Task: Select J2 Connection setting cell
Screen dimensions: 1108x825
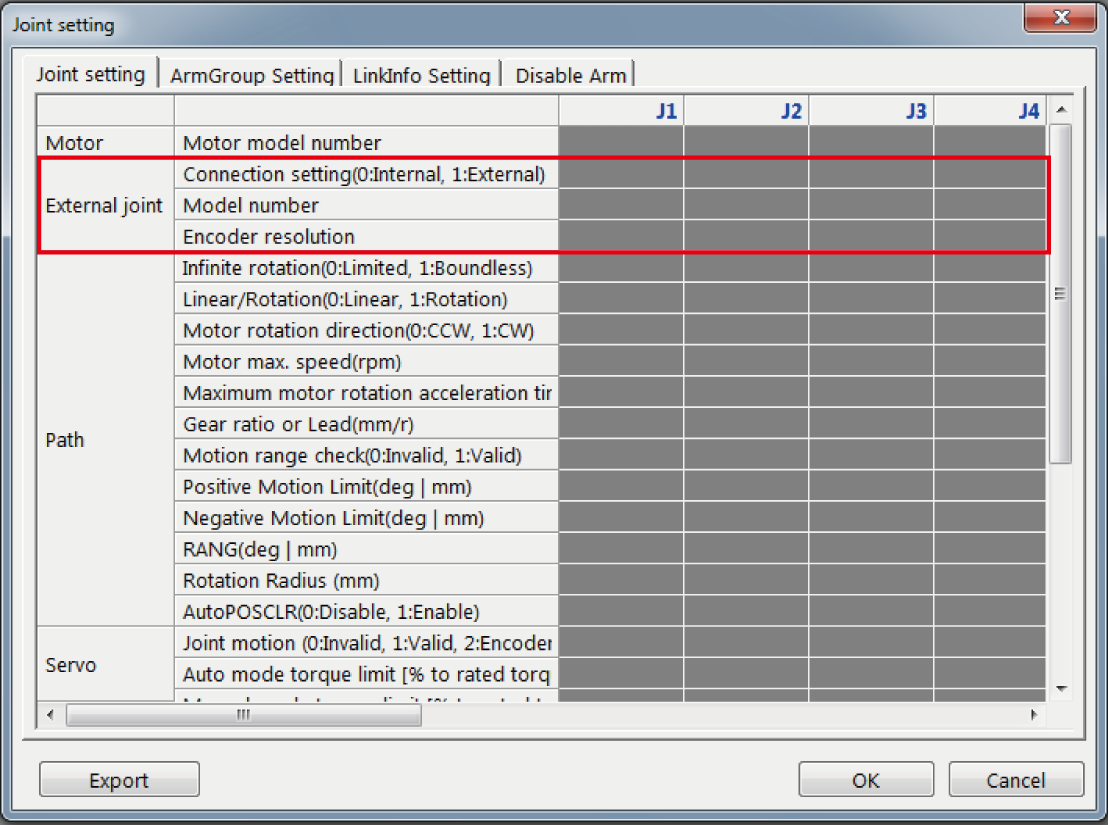Action: click(746, 174)
